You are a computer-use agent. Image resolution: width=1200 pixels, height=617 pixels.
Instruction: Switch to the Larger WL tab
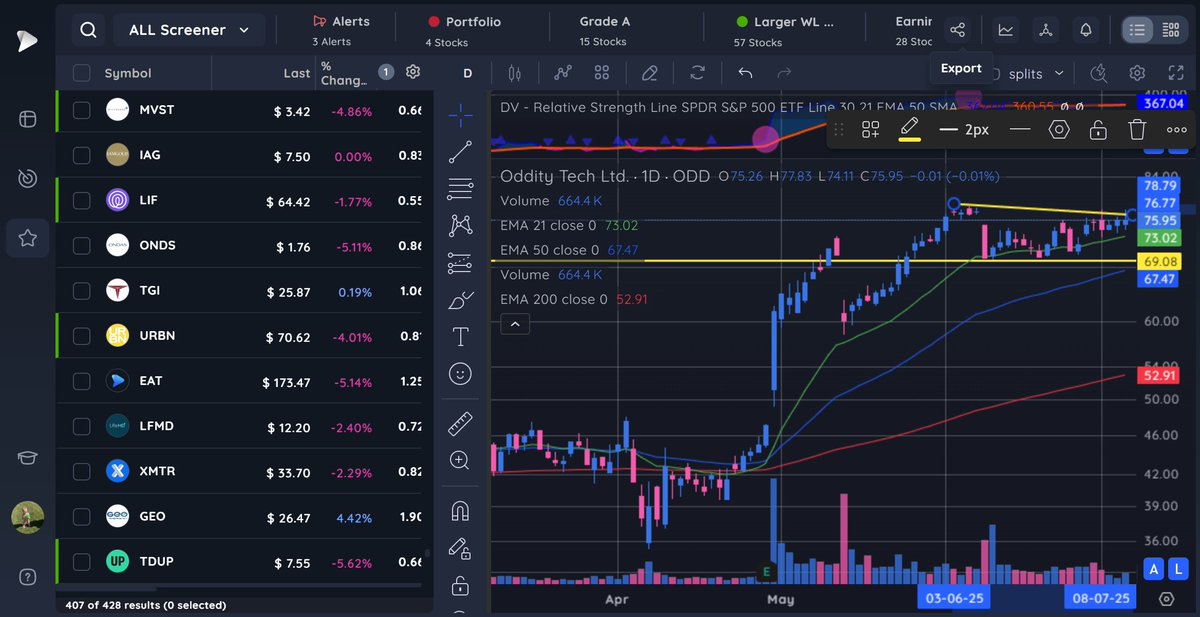(x=785, y=30)
